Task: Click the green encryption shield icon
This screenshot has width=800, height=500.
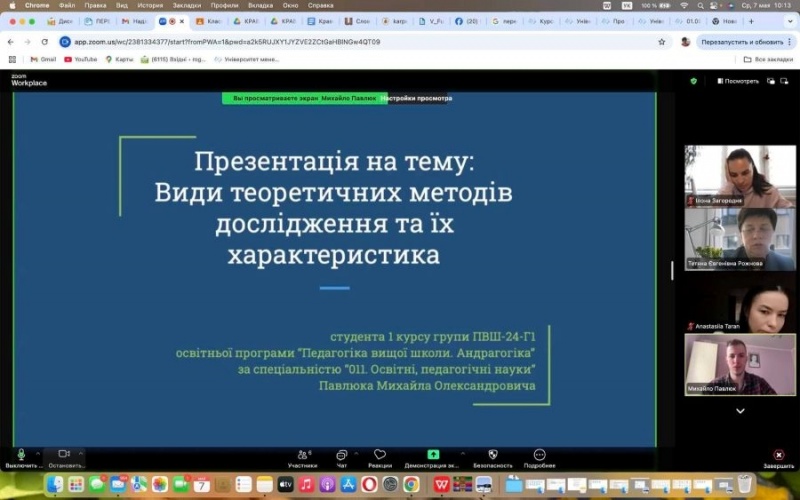Action: 694,81
